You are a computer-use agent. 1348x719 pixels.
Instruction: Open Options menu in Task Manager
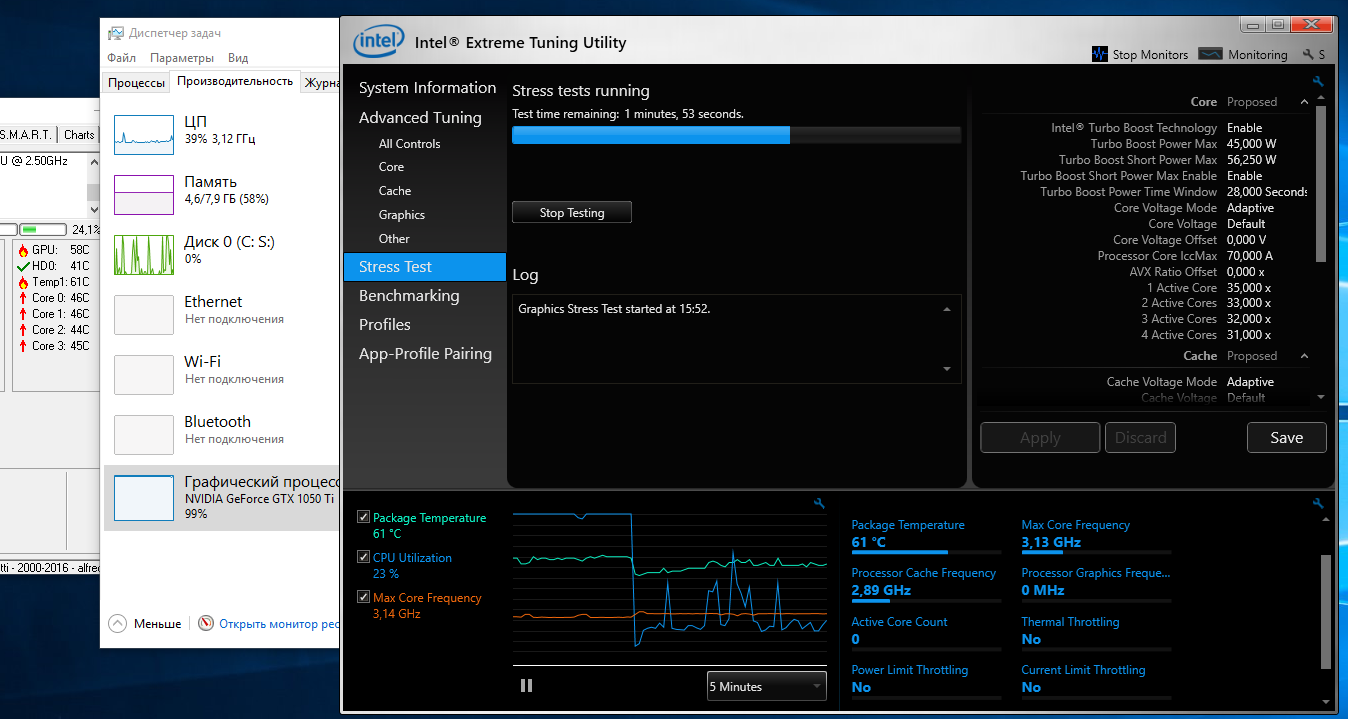(182, 58)
